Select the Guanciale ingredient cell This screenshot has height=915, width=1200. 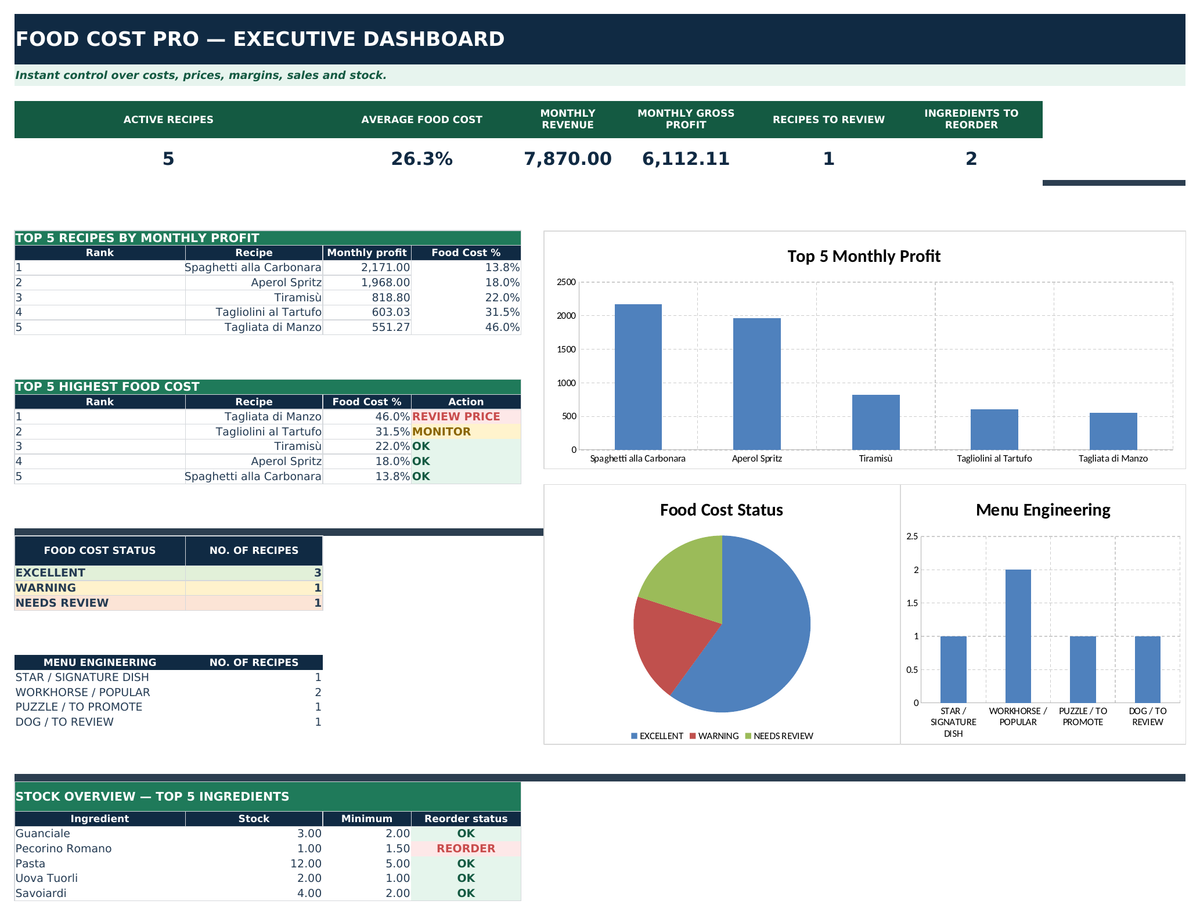100,833
